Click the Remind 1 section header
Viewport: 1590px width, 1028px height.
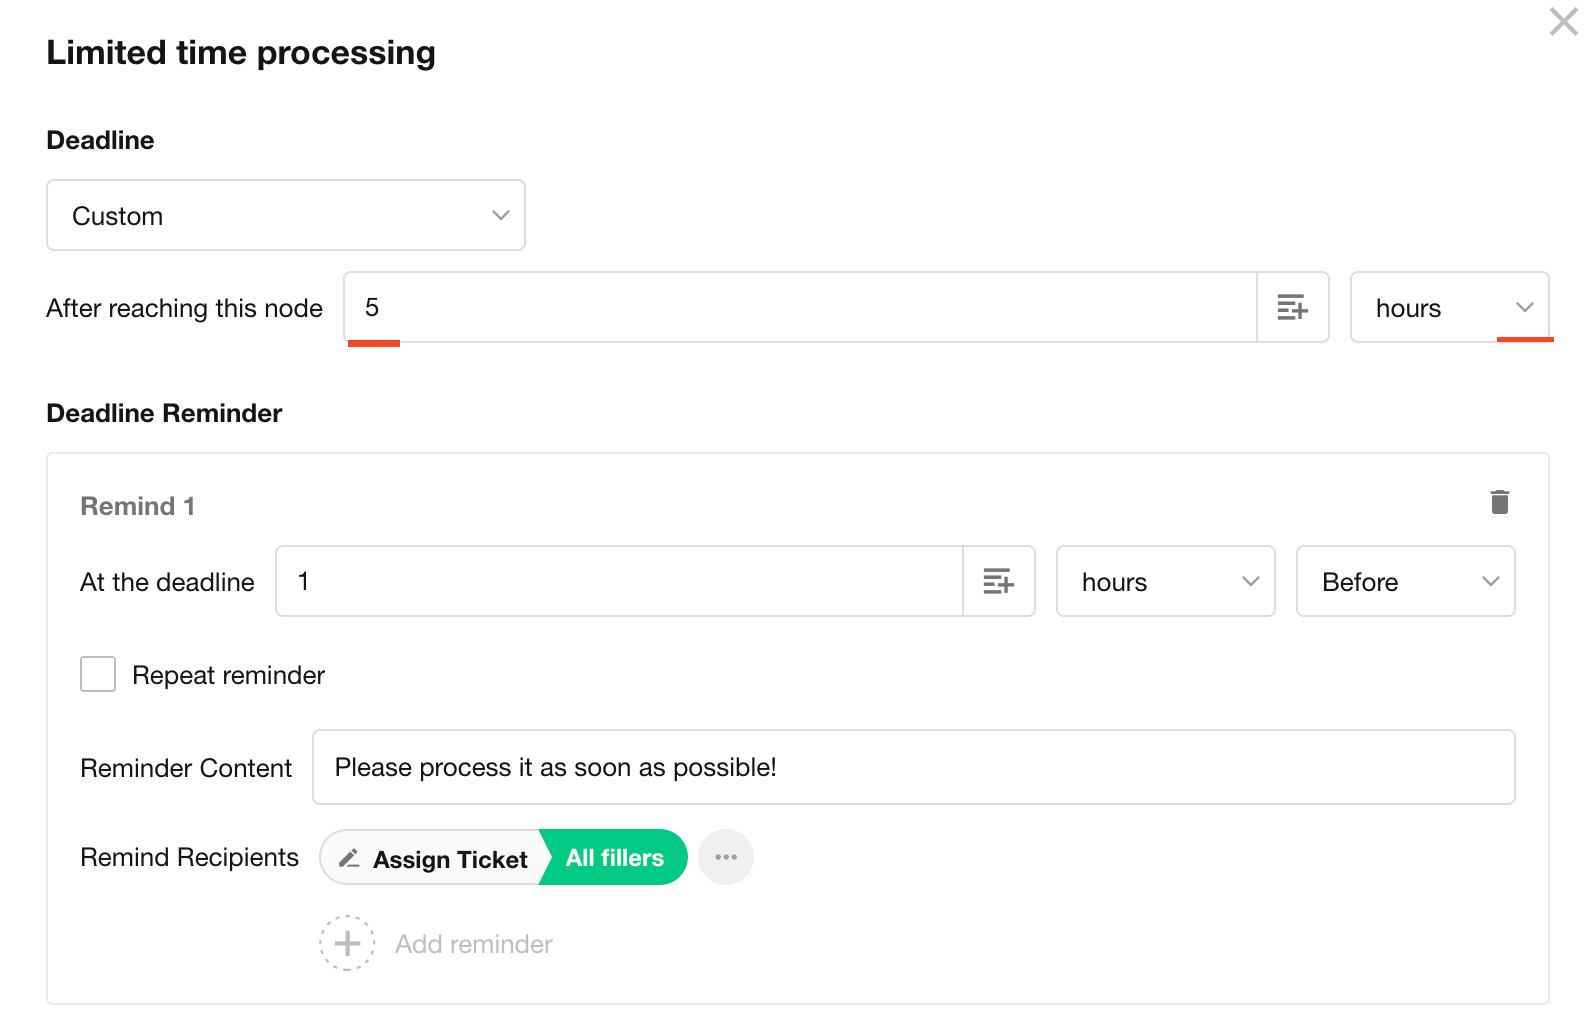pyautogui.click(x=137, y=506)
